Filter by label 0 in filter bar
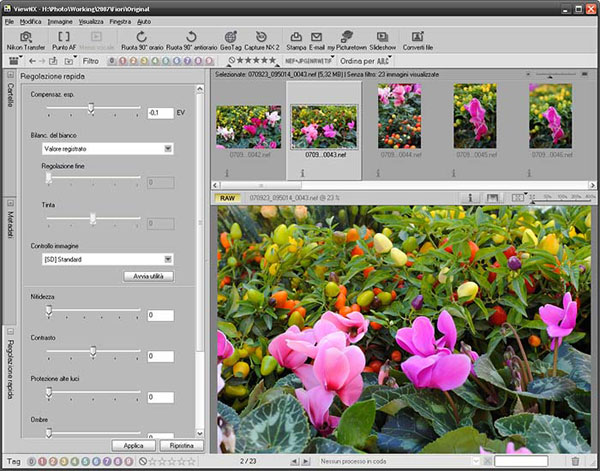The image size is (600, 471). click(x=112, y=61)
